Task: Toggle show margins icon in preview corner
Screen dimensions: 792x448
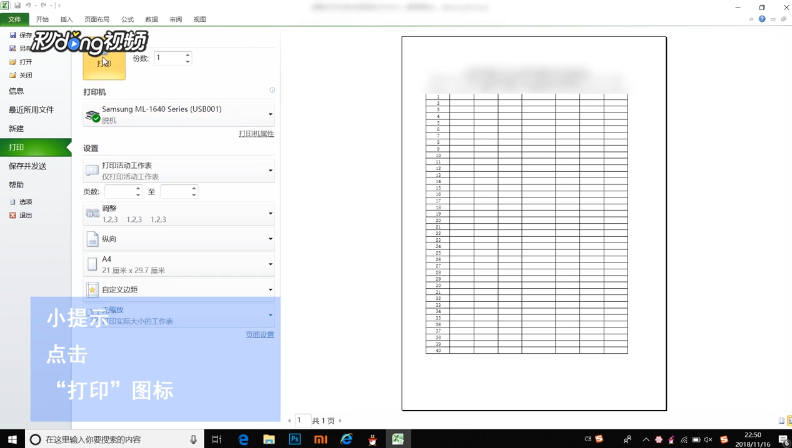Action: click(x=781, y=420)
